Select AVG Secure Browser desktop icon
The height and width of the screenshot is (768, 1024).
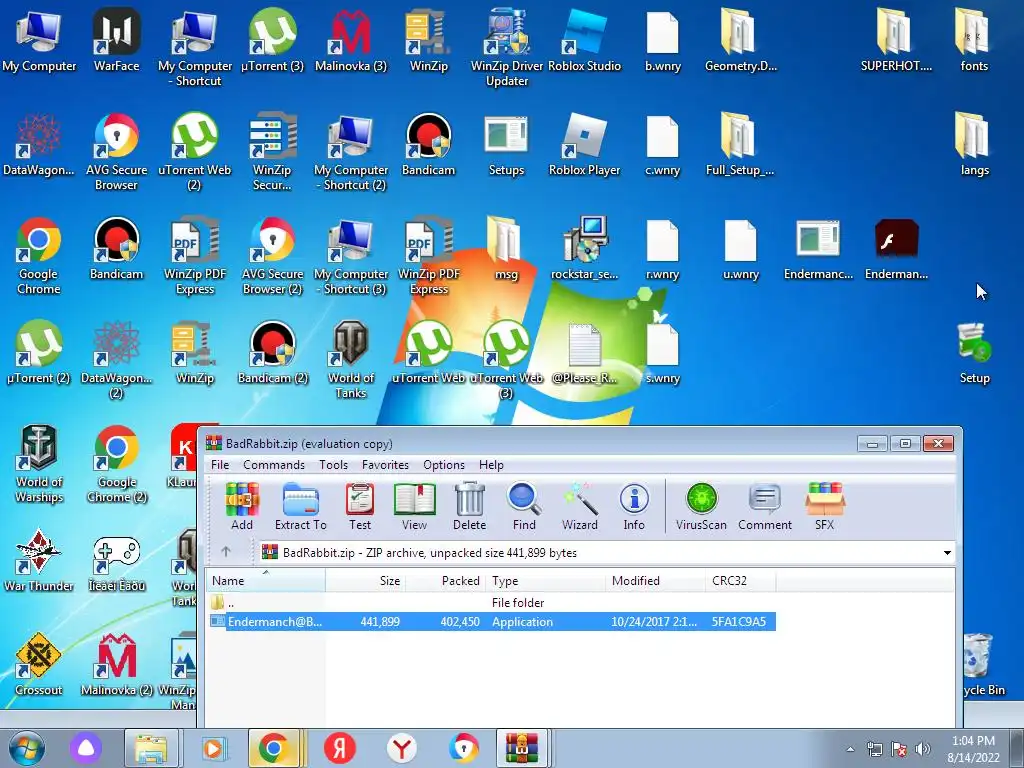(x=116, y=152)
